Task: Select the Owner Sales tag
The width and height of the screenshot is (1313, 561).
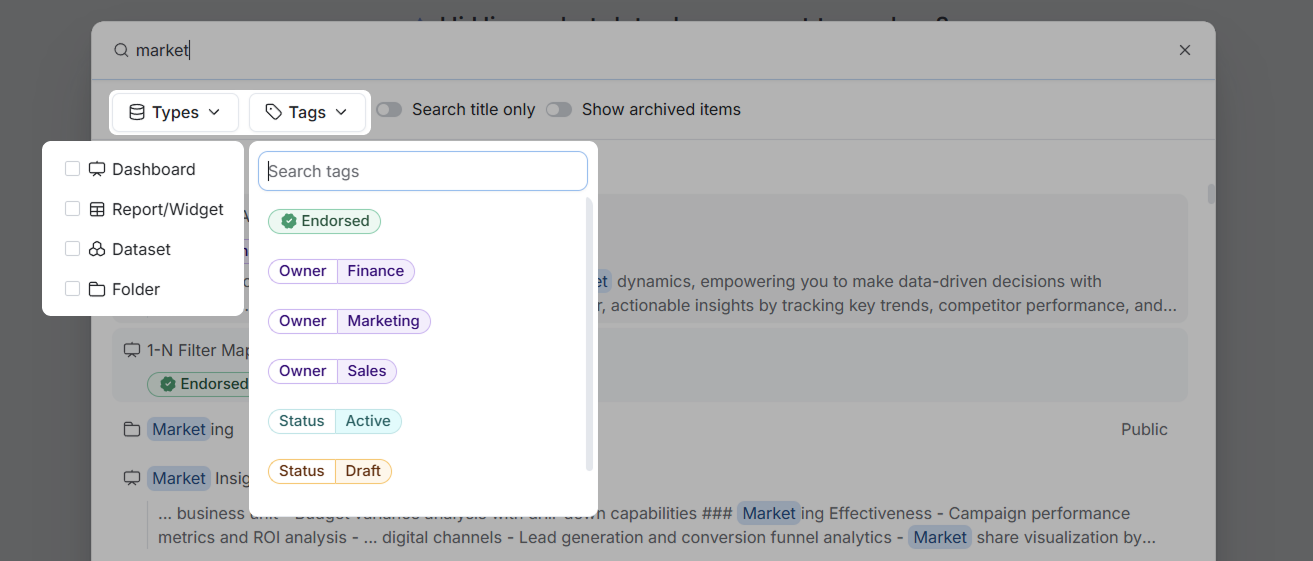Action: click(332, 371)
